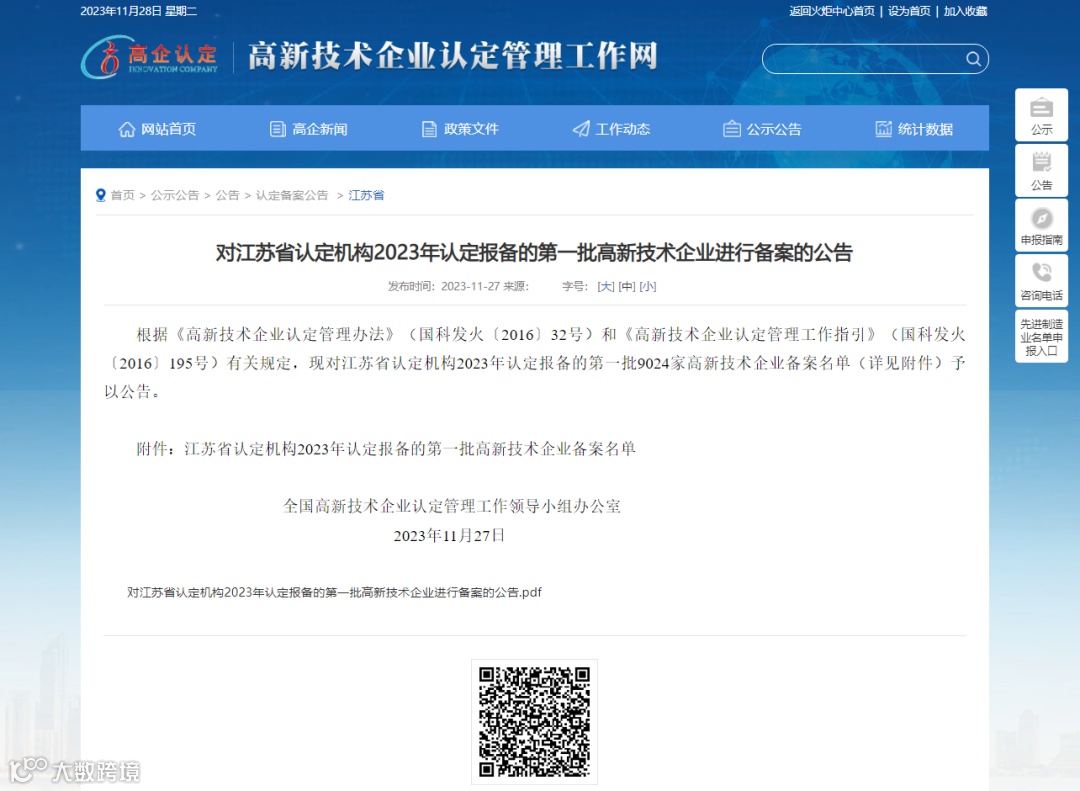The width and height of the screenshot is (1080, 791).
Task: Go to 认定备案公告 in the breadcrumb
Action: [292, 195]
